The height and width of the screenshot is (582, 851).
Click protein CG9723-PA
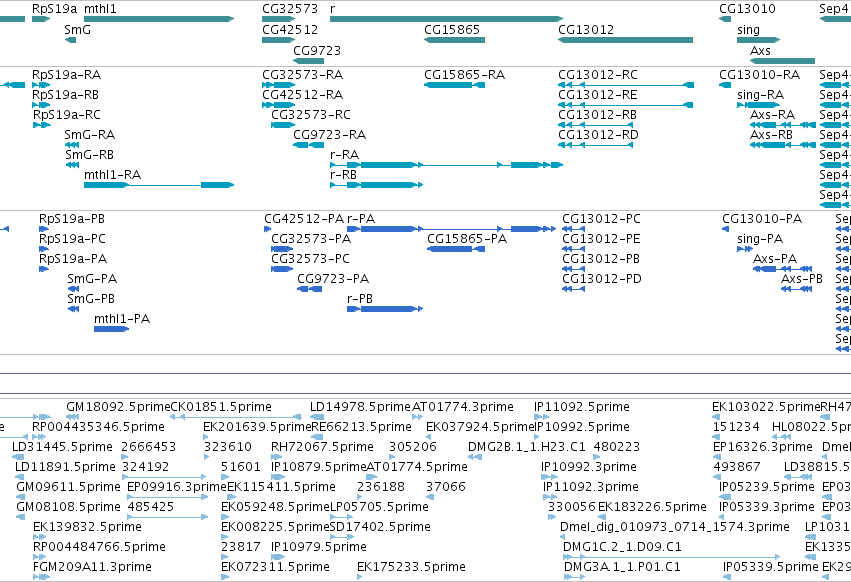(310, 289)
